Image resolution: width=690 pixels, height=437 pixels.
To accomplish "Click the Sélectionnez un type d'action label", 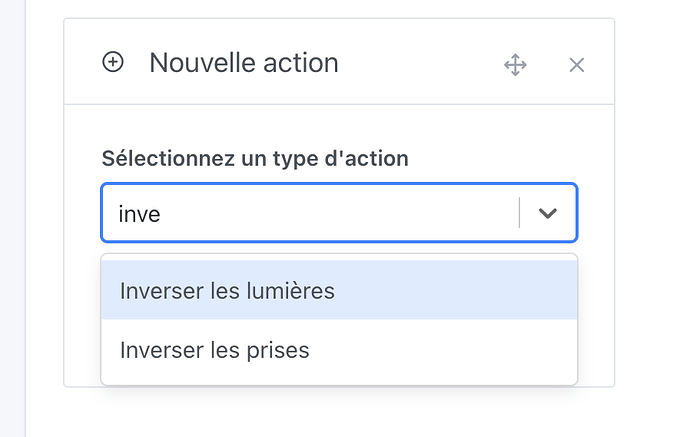I will (x=255, y=158).
